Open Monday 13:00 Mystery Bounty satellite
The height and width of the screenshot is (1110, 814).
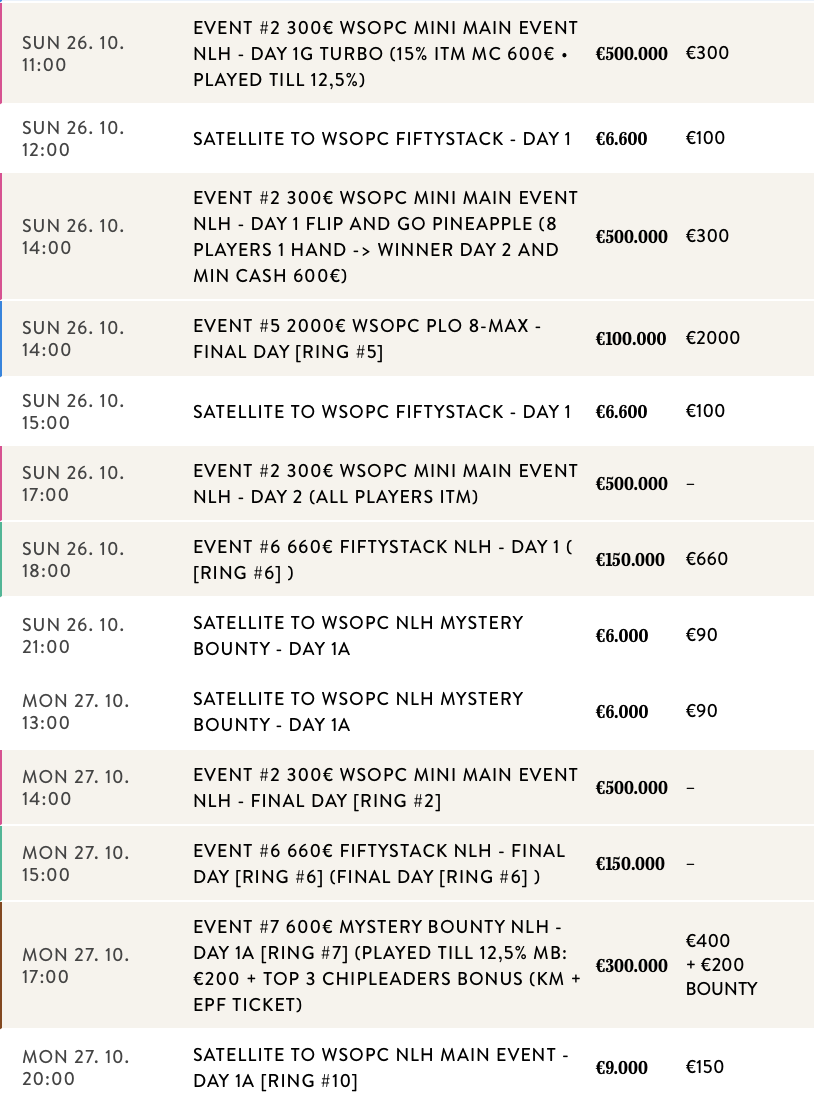pyautogui.click(x=358, y=712)
